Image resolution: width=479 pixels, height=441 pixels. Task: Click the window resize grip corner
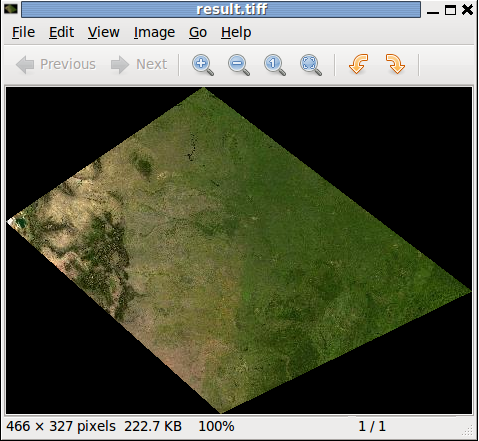click(x=468, y=430)
